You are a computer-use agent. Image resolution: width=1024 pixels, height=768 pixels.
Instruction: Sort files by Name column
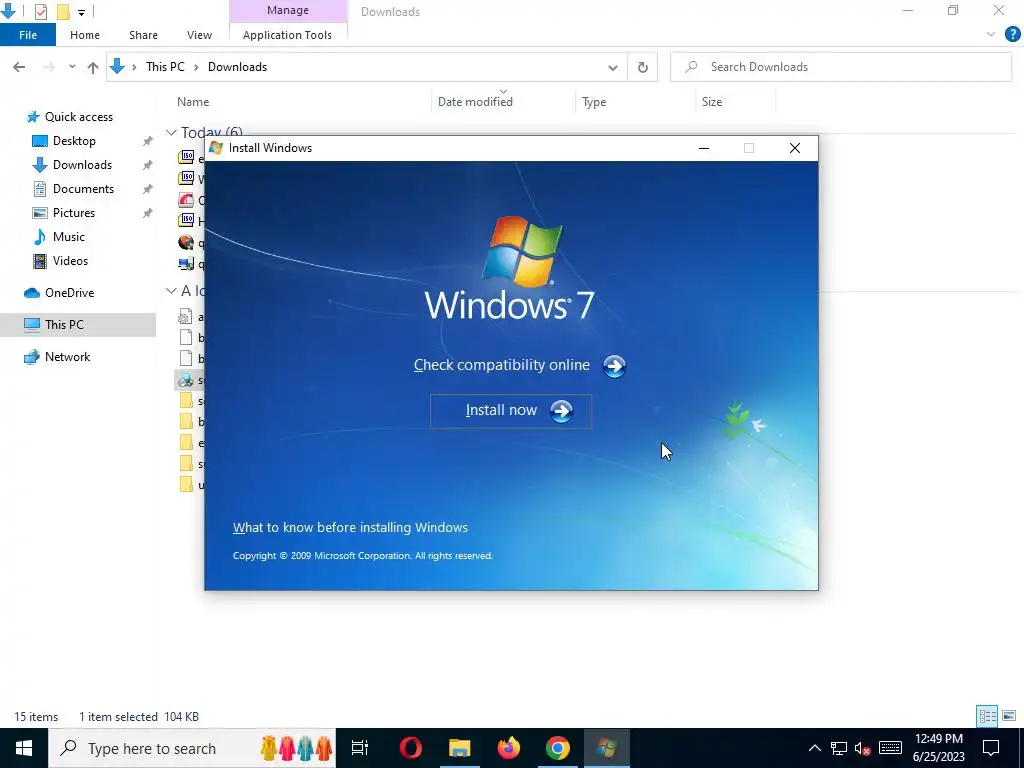coord(193,102)
